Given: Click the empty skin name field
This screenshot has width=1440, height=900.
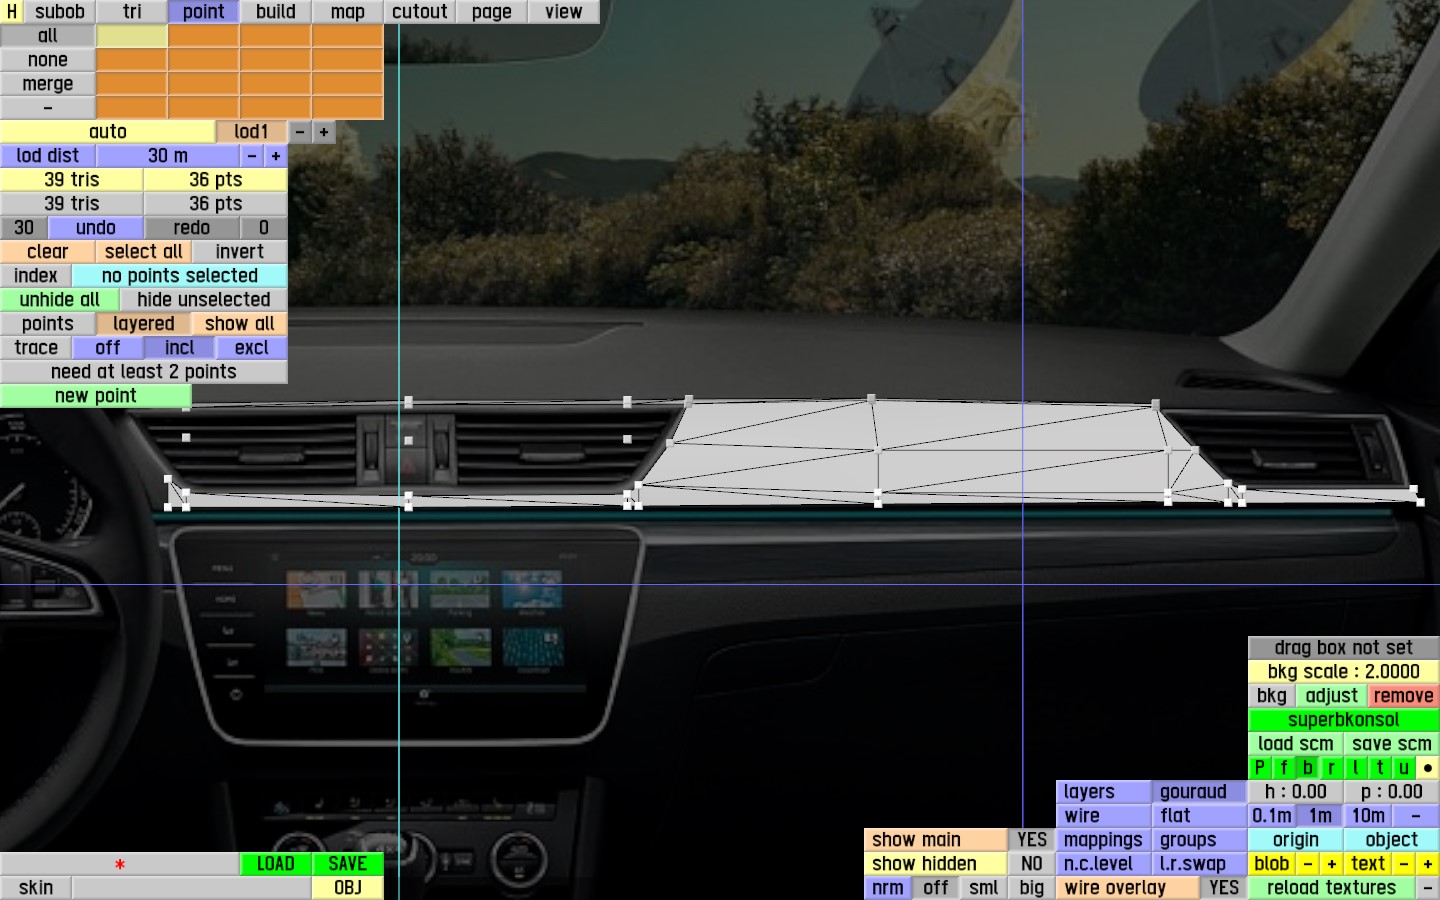Looking at the screenshot, I should tap(192, 888).
